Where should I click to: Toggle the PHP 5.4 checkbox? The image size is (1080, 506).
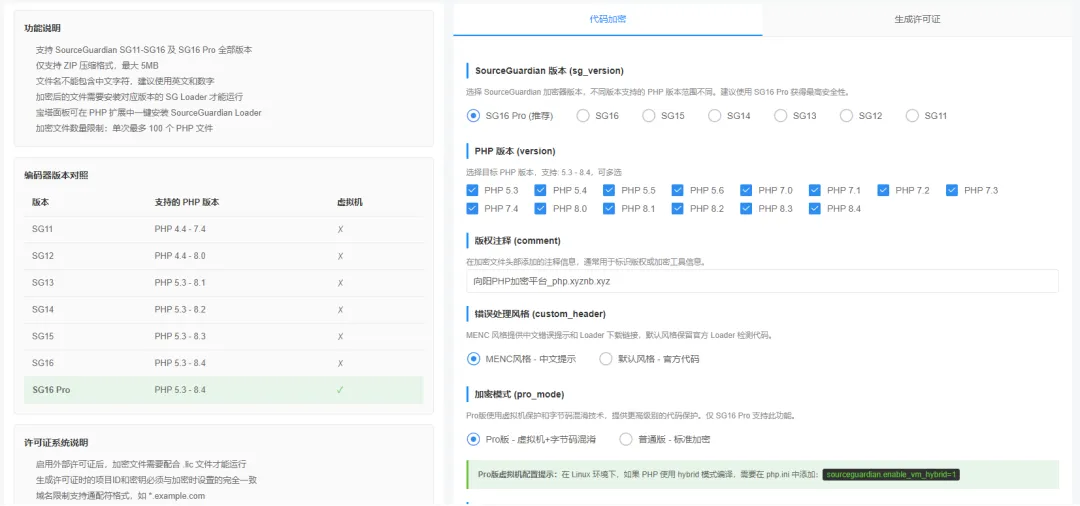(541, 190)
